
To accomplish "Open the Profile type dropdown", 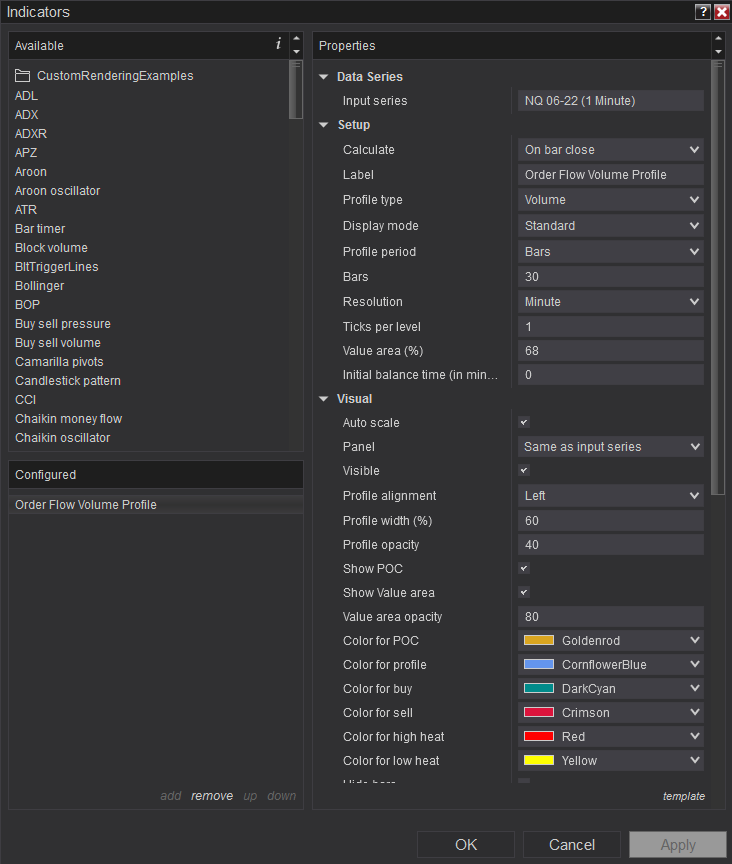I will (611, 200).
